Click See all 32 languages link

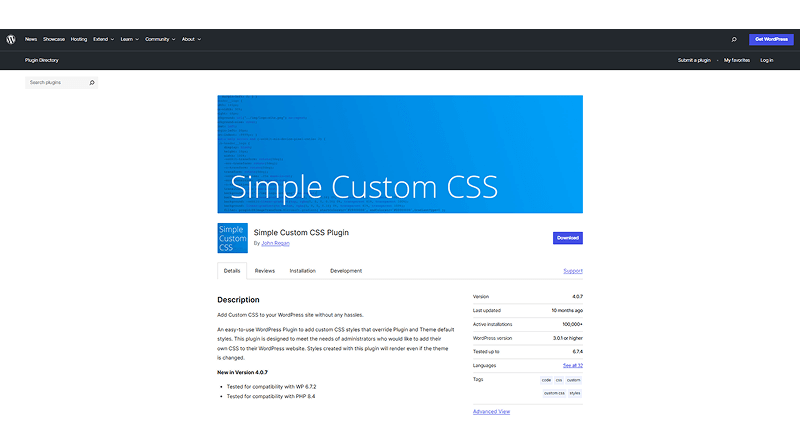[x=572, y=365]
